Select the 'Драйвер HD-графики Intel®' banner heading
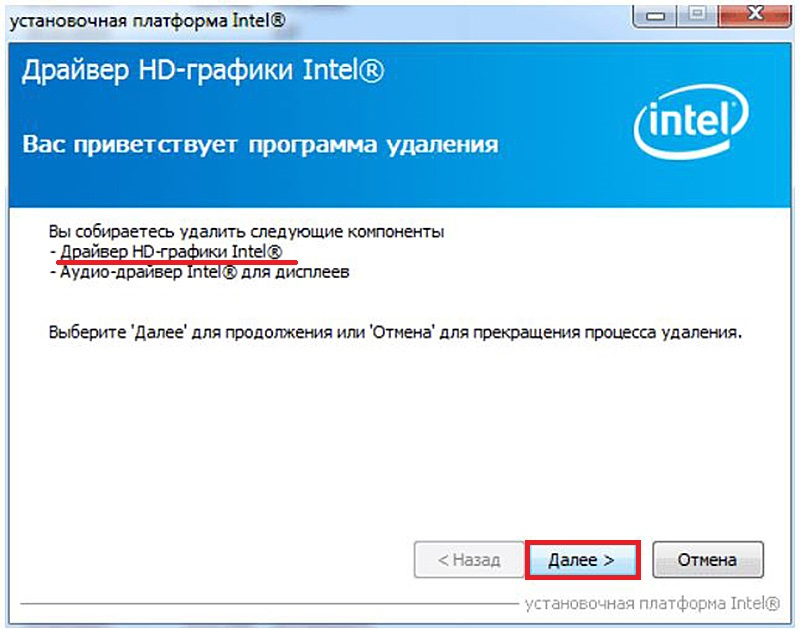Image resolution: width=800 pixels, height=629 pixels. tap(203, 70)
